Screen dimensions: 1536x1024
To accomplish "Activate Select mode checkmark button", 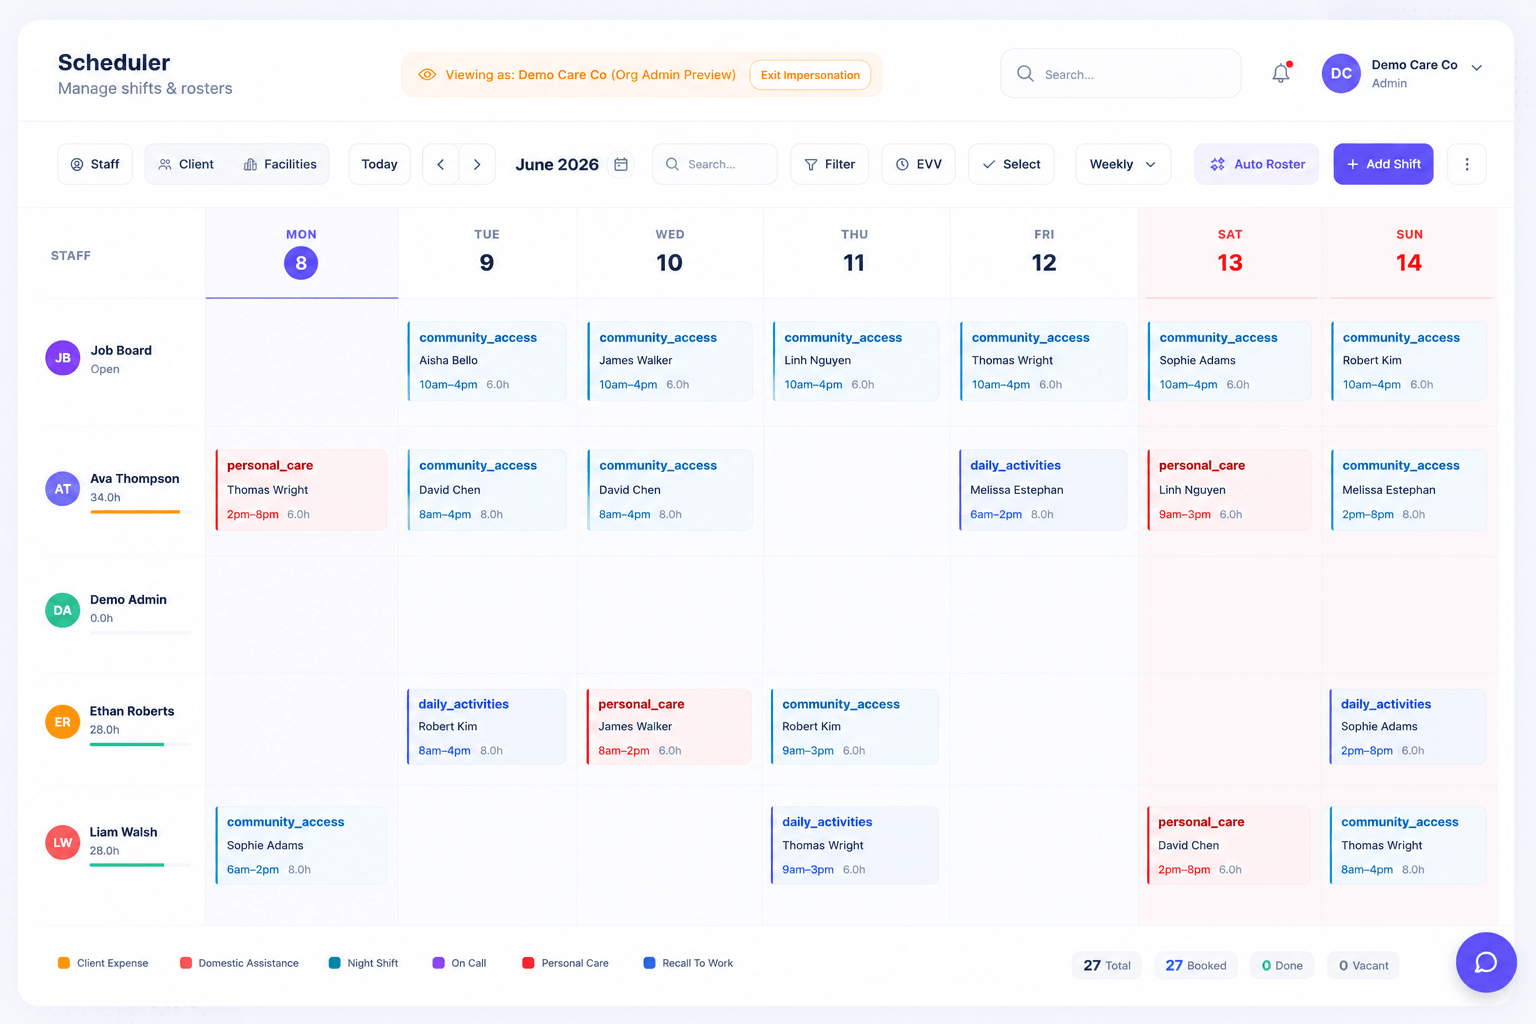I will (x=1011, y=164).
